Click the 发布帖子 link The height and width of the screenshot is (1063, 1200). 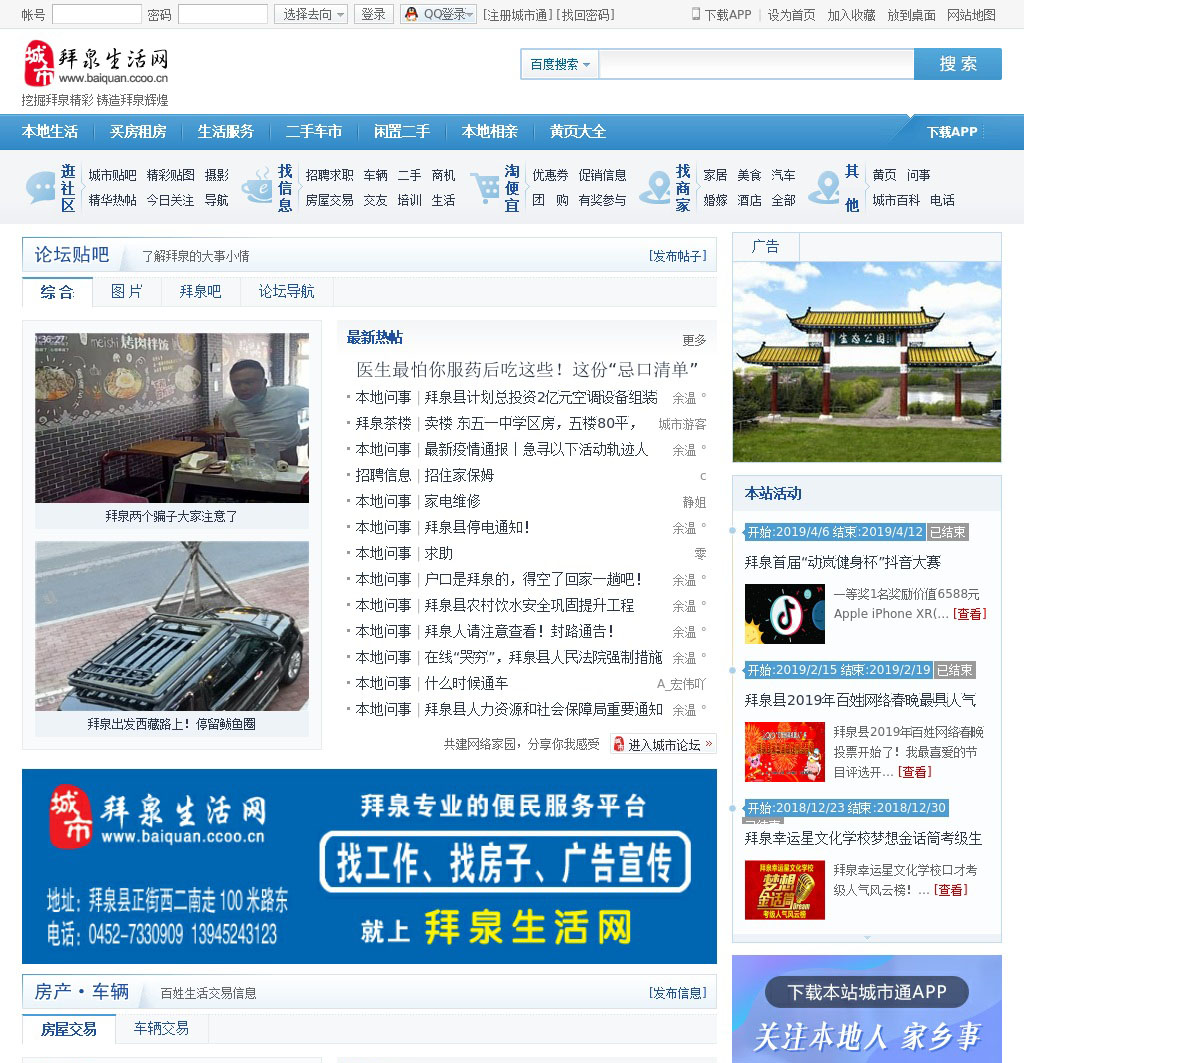click(x=678, y=256)
